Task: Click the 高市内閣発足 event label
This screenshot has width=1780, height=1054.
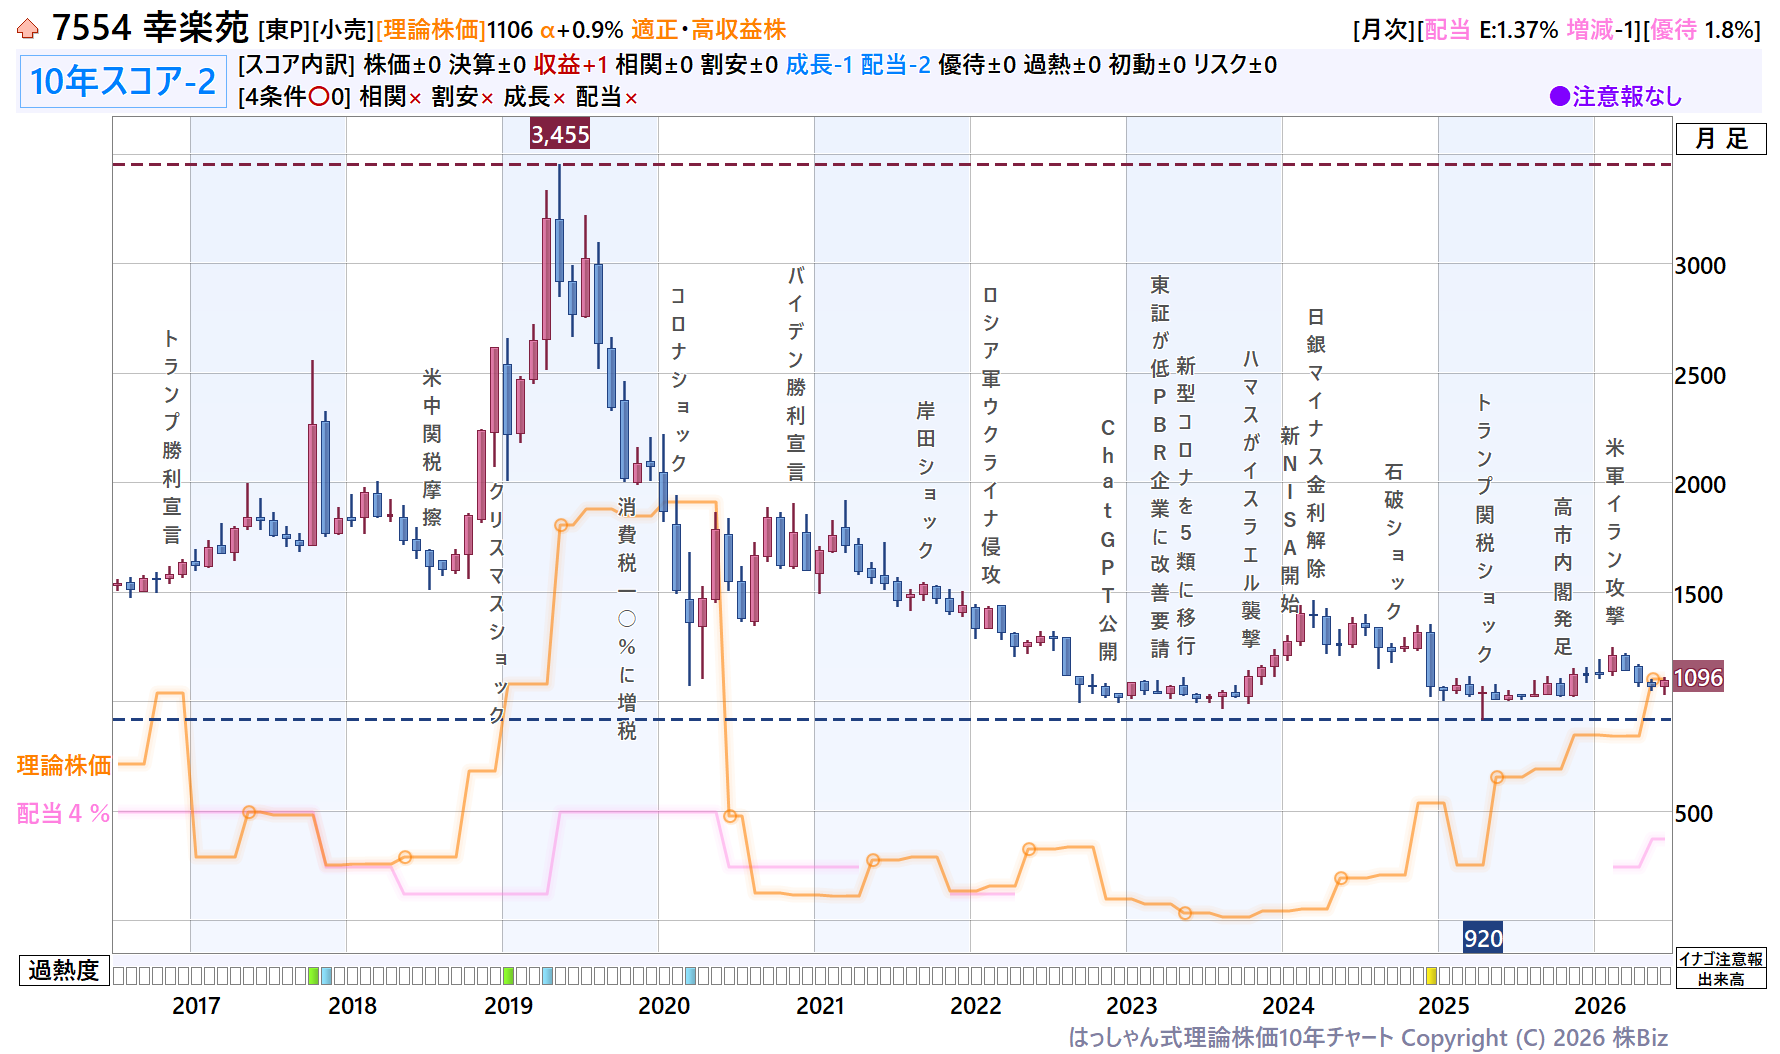Action: click(1563, 577)
